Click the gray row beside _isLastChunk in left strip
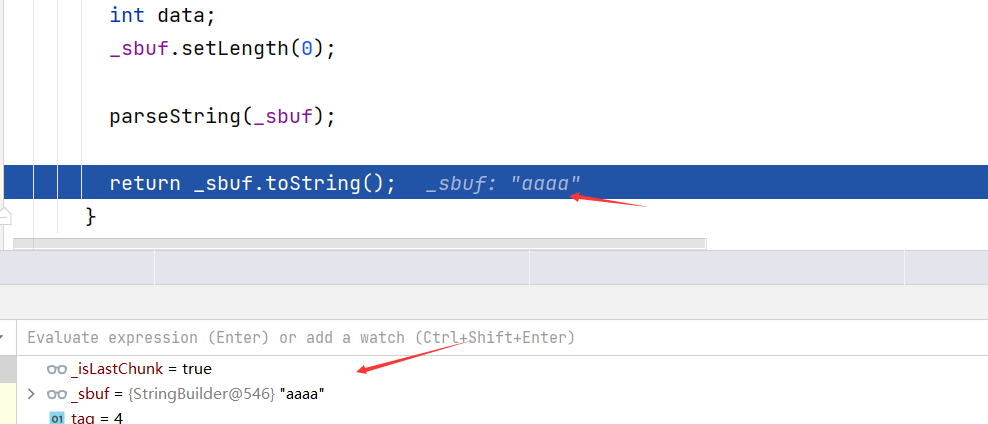 point(8,369)
